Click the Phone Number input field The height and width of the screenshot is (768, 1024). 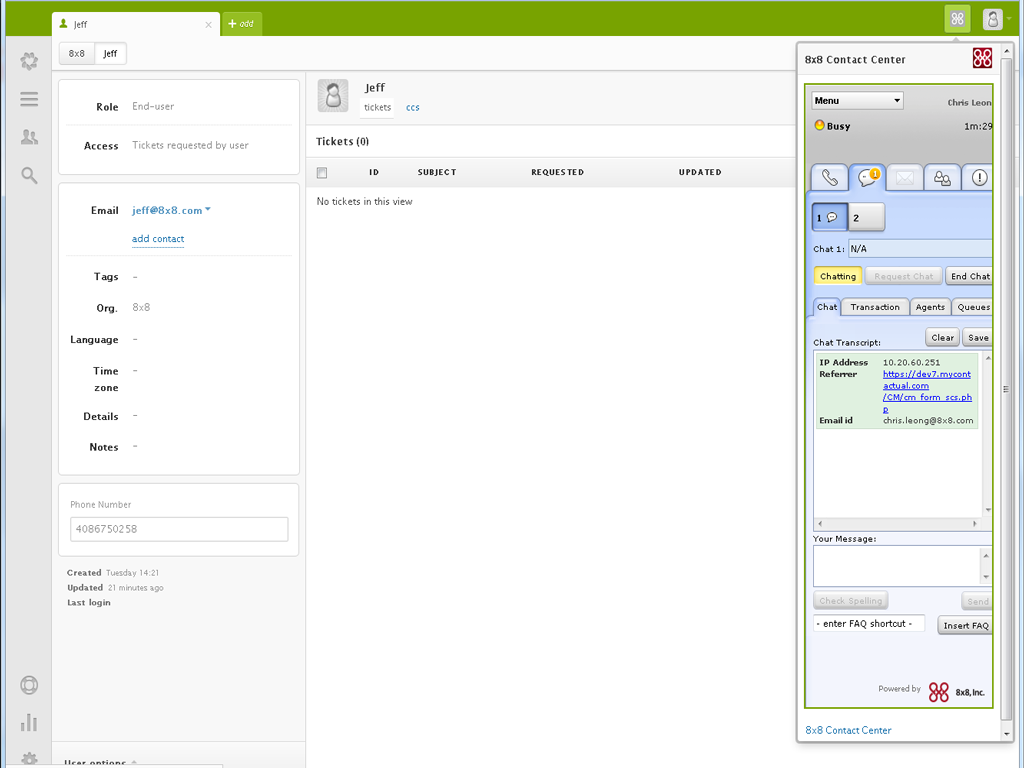[x=179, y=528]
